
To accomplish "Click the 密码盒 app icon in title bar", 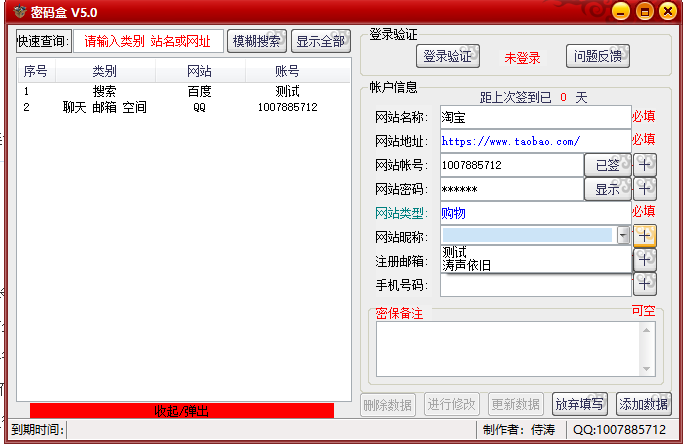I will coord(20,12).
